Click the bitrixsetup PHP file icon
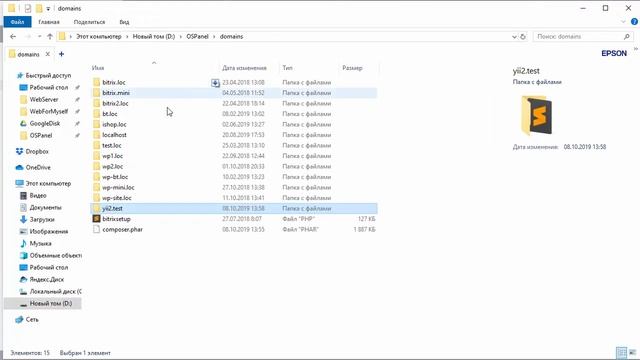Viewport: 640px width, 360px height. click(96, 219)
